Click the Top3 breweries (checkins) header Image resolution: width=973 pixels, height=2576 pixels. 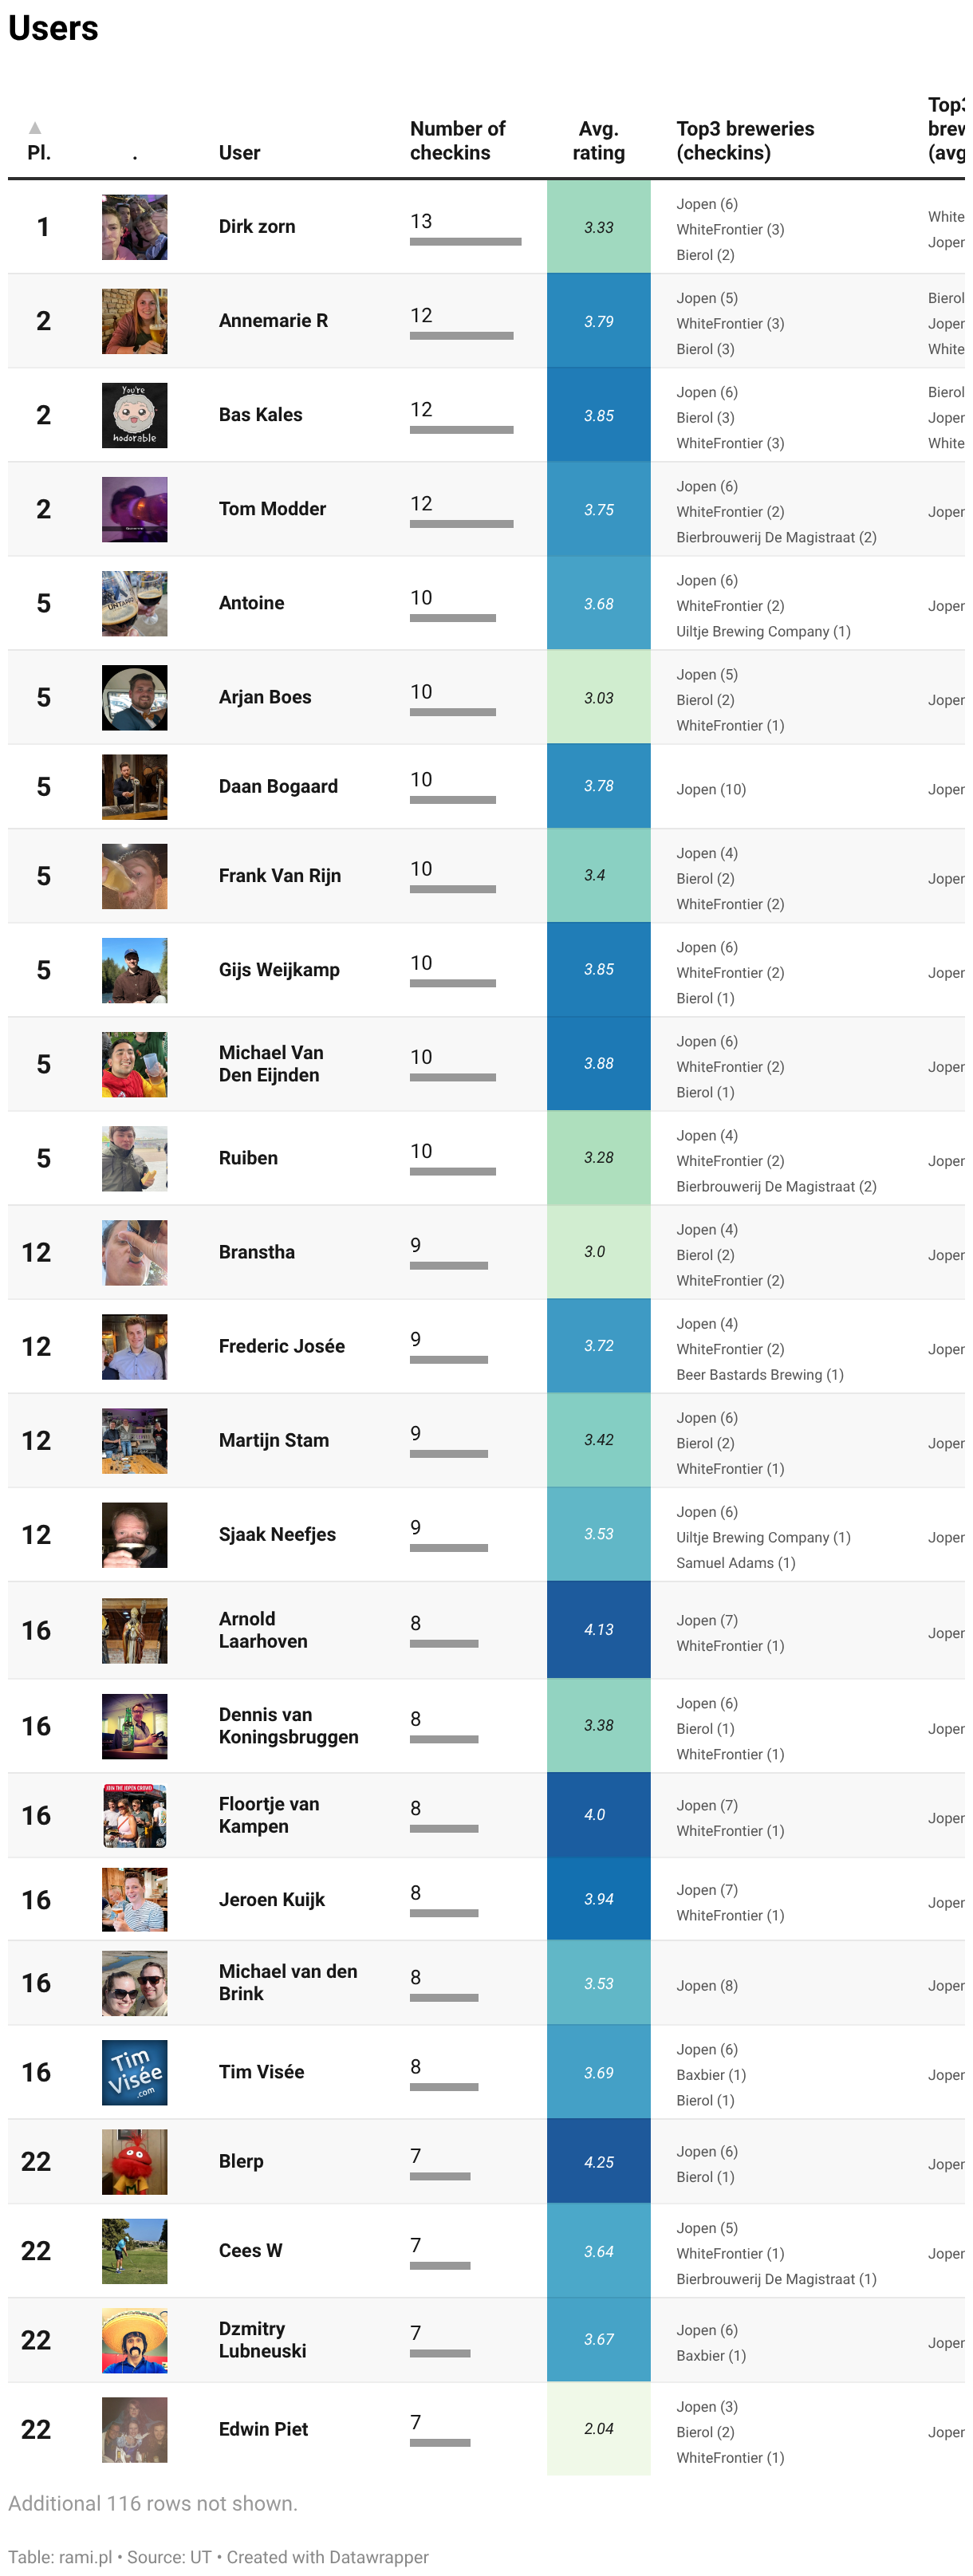[745, 140]
